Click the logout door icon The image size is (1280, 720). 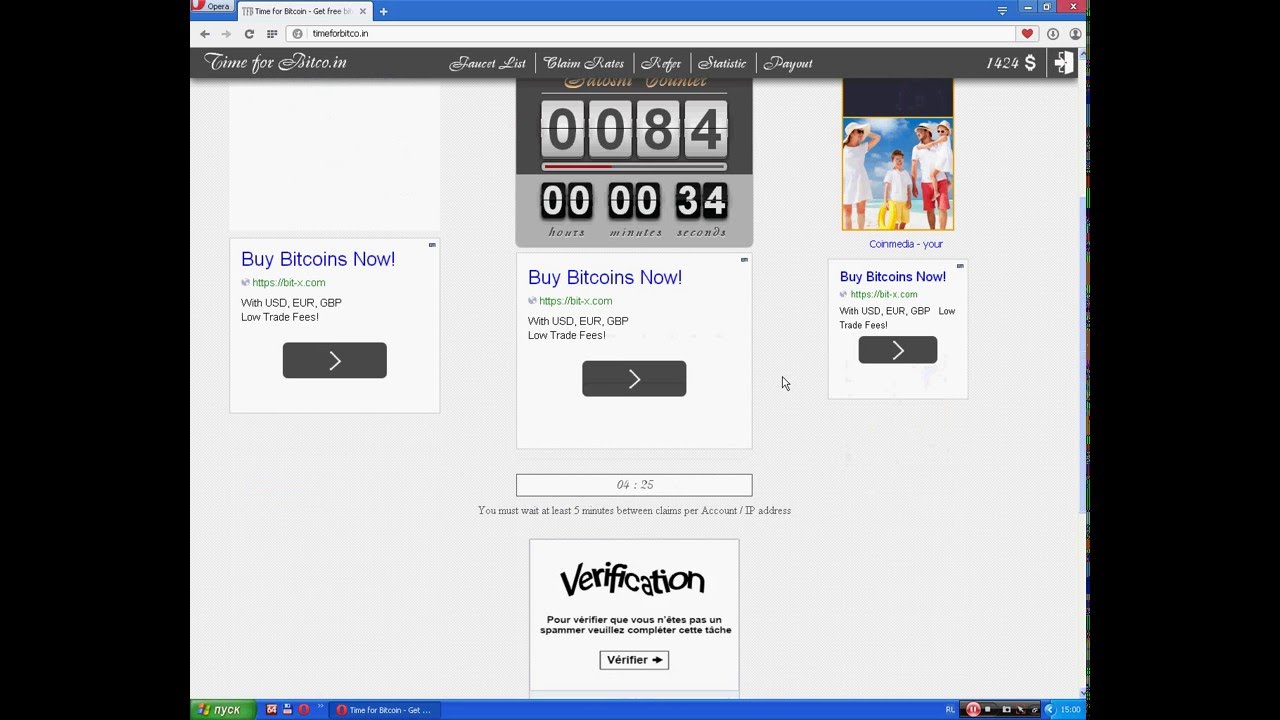1064,63
